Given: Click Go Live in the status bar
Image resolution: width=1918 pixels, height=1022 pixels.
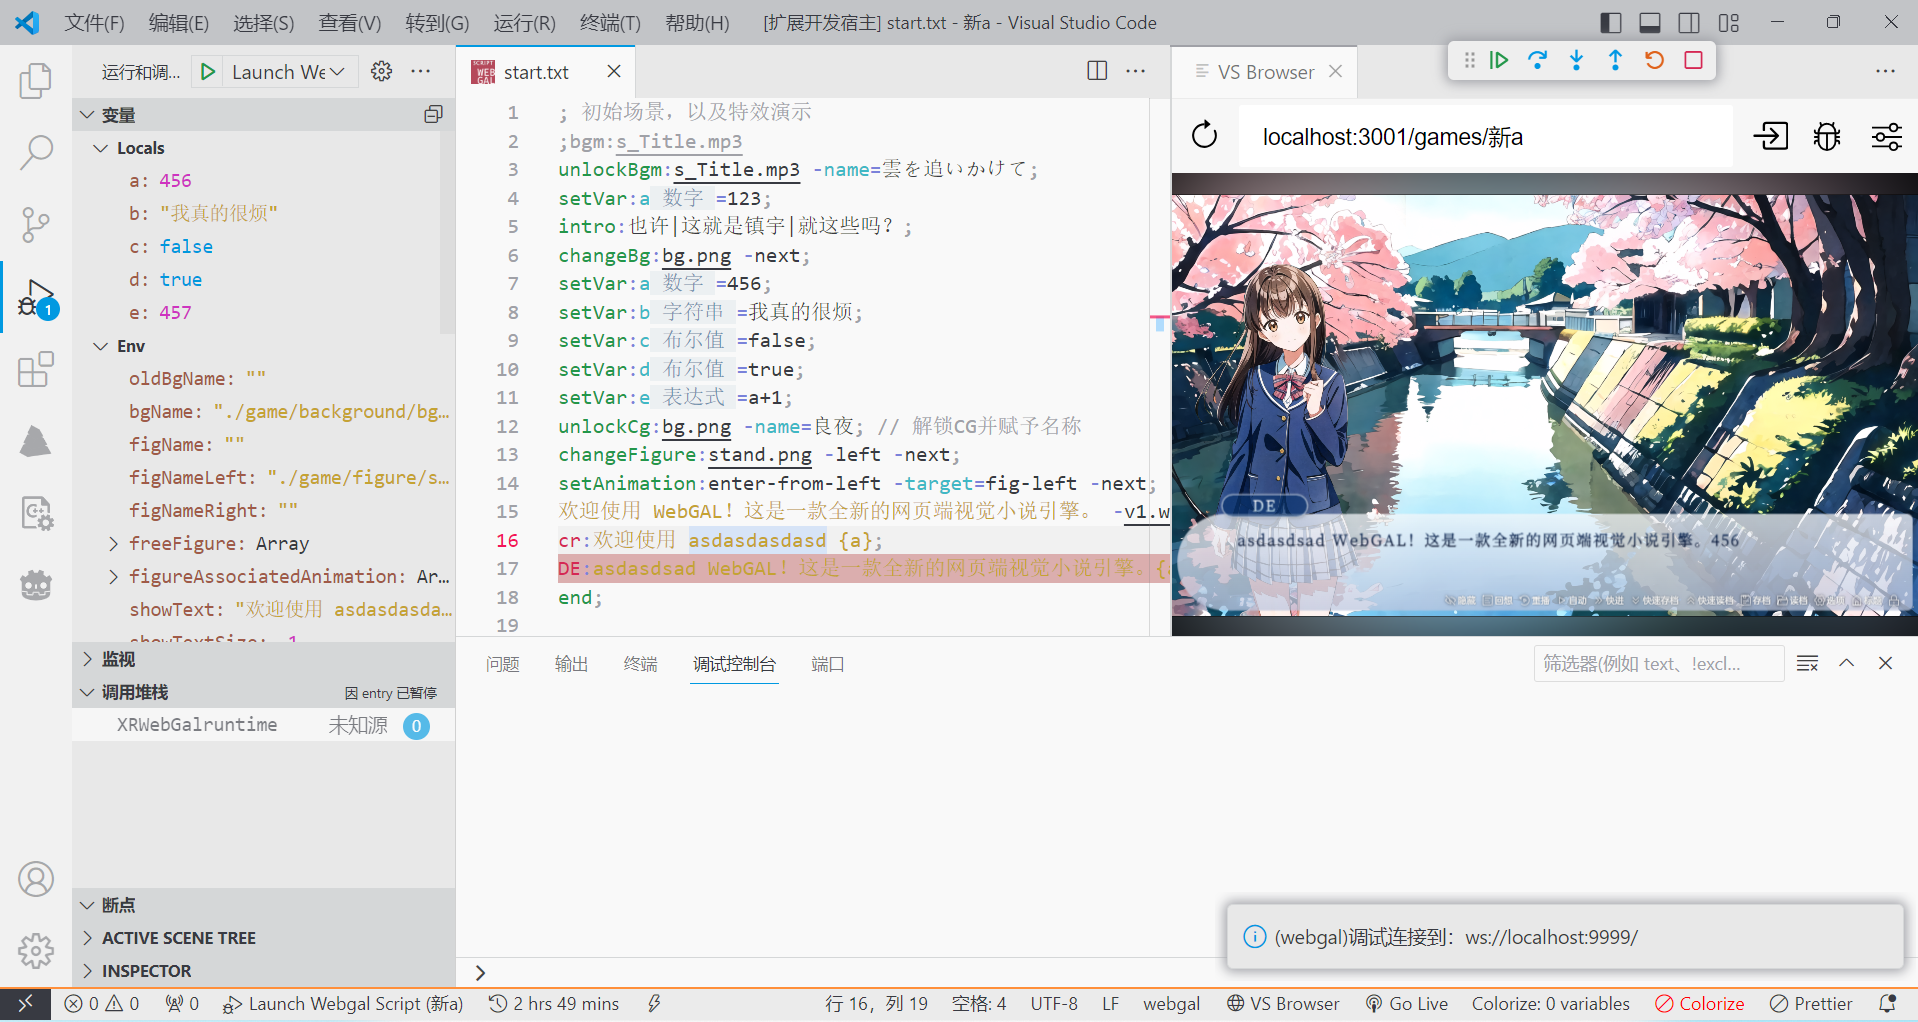Looking at the screenshot, I should (x=1407, y=1004).
